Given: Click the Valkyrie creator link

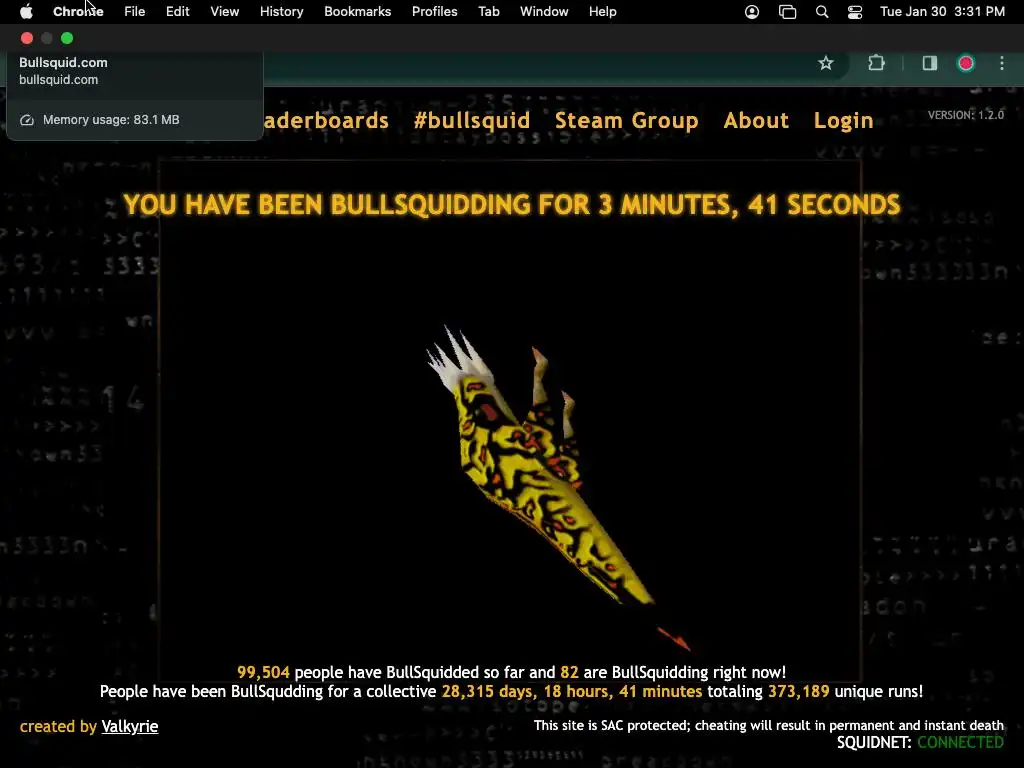Looking at the screenshot, I should point(129,726).
